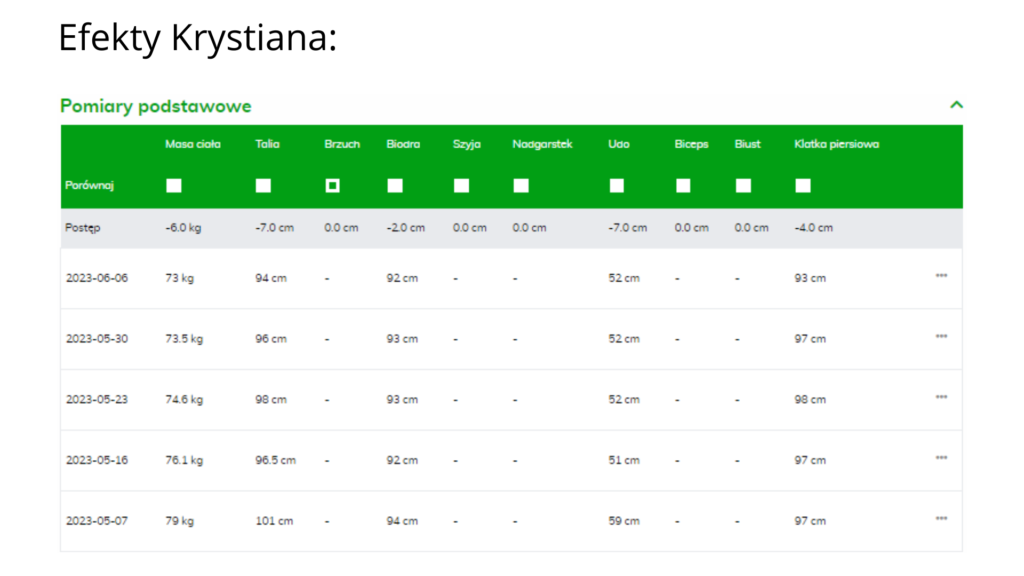Check the Udo compare checkbox
The height and width of the screenshot is (576, 1024).
617,186
